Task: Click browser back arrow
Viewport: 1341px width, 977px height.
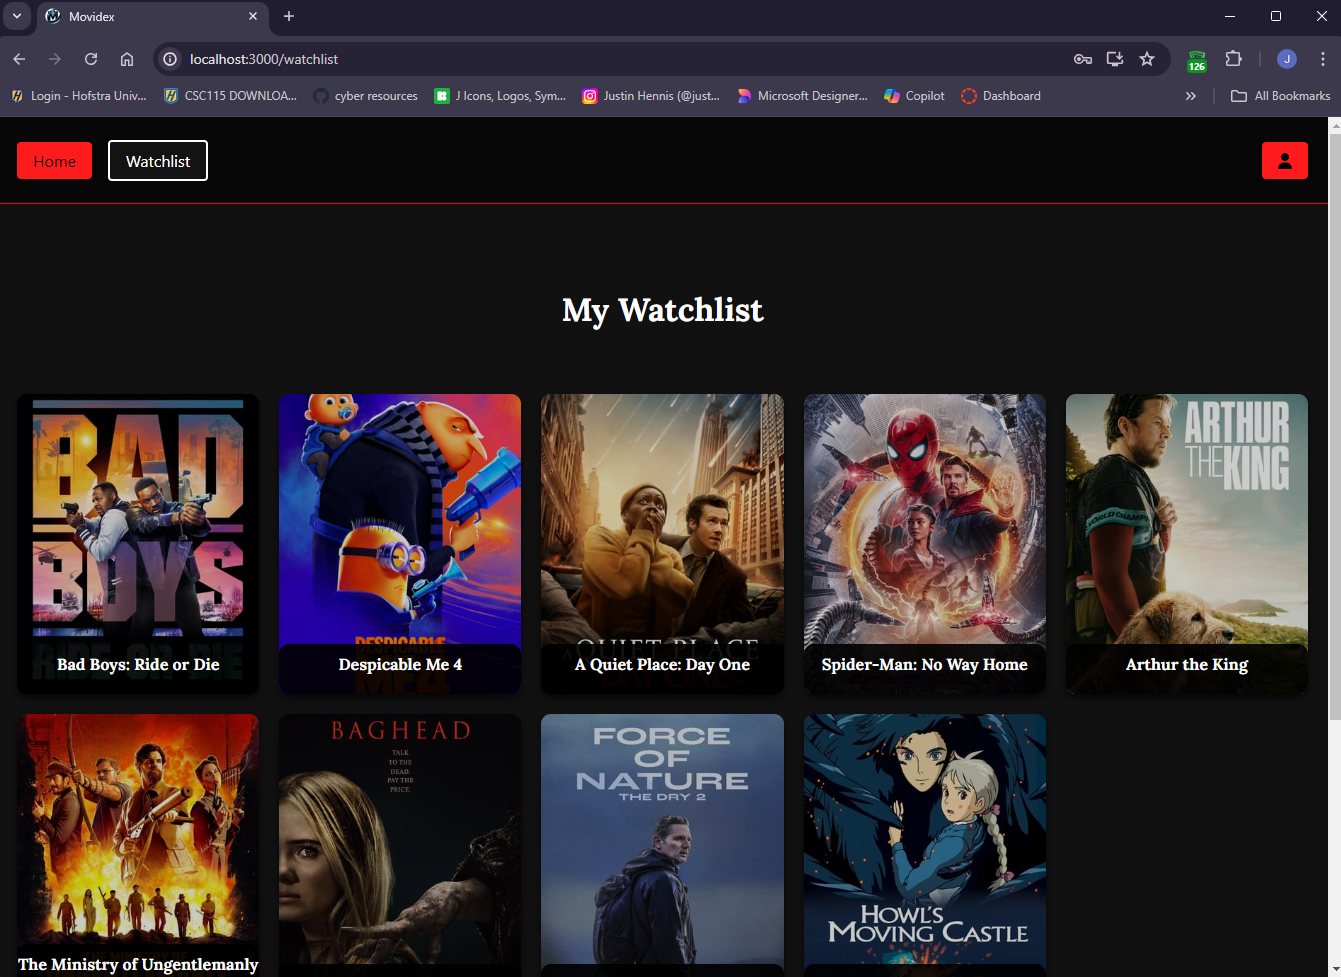Action: [x=19, y=59]
